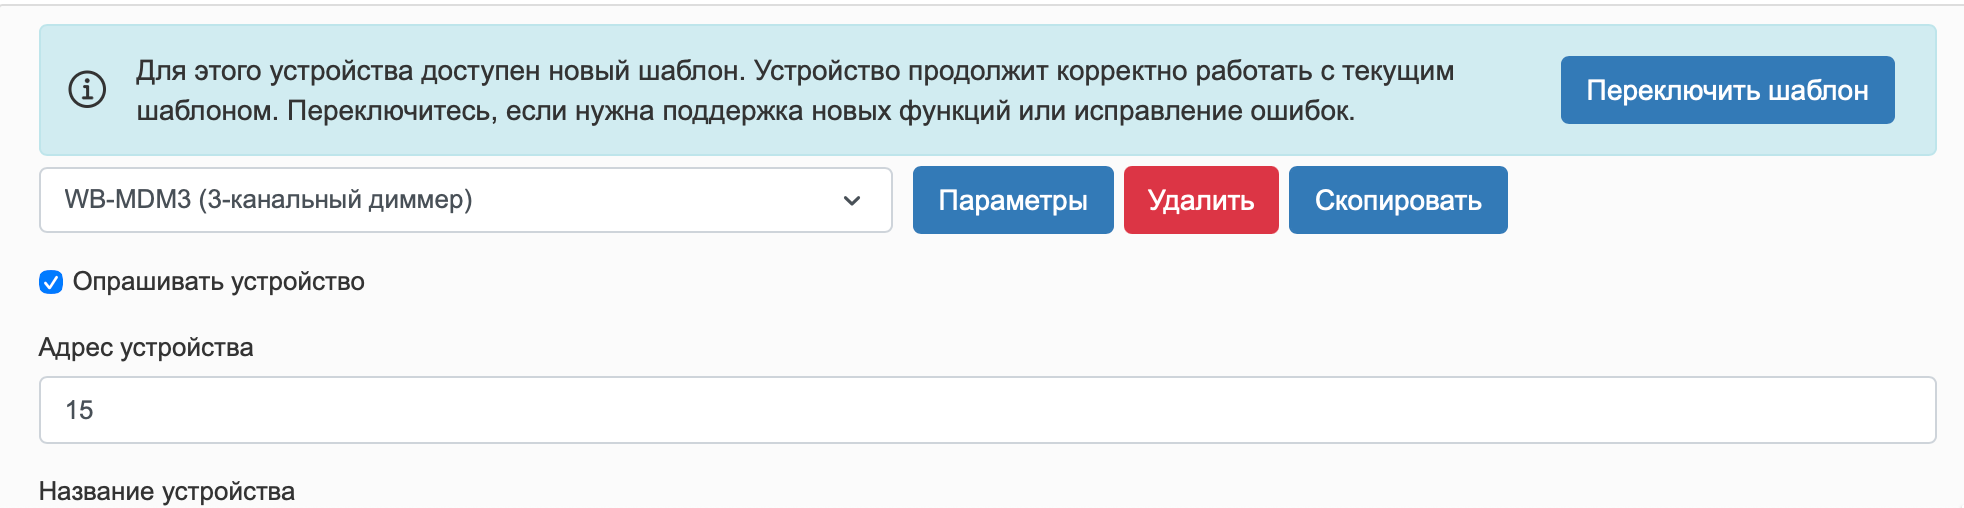Click the Название устройства label

167,491
